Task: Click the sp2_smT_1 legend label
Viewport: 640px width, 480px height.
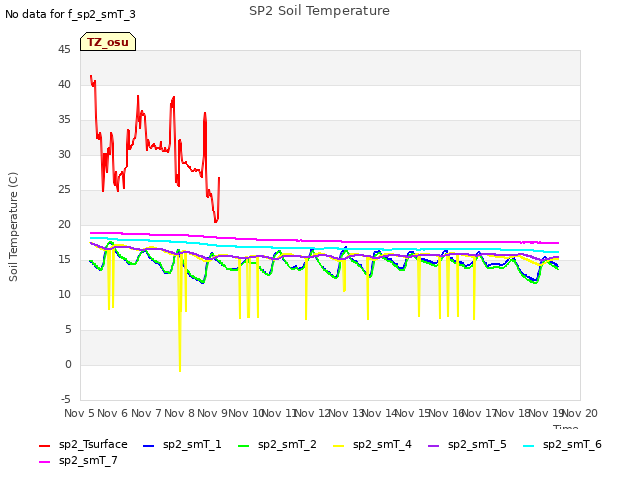Action: tap(192, 444)
